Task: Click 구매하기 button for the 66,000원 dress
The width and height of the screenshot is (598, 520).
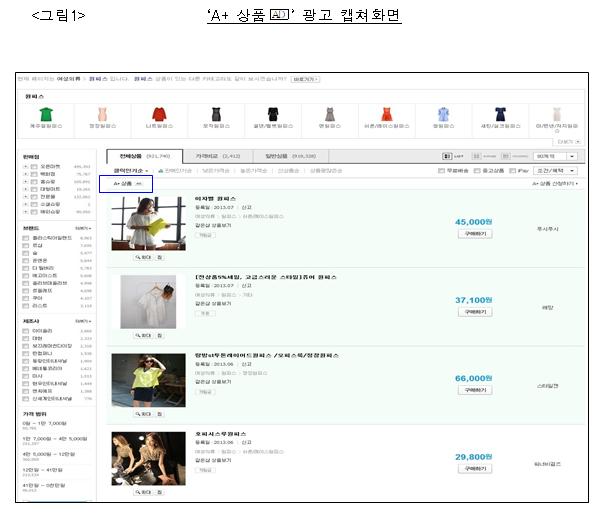Action: click(x=475, y=390)
